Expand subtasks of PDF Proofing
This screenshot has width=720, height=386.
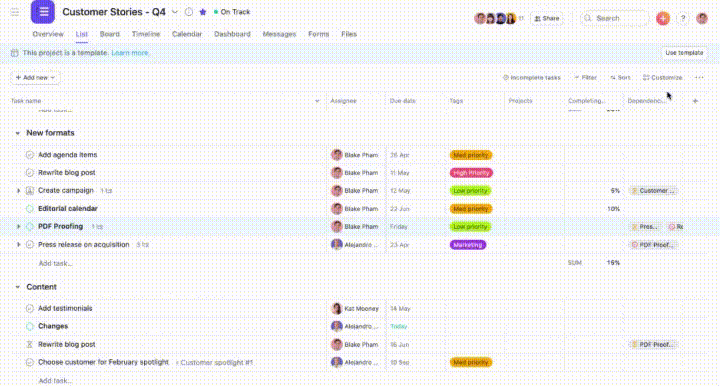(x=18, y=226)
